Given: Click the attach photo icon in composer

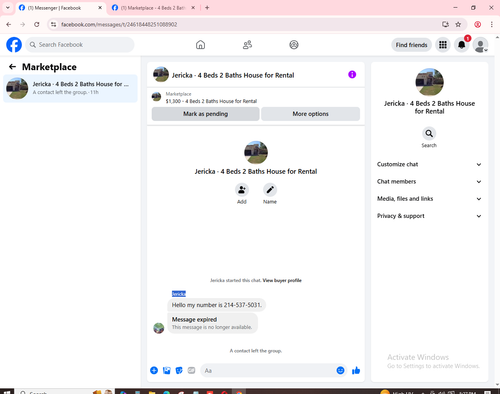Looking at the screenshot, I should 167,370.
